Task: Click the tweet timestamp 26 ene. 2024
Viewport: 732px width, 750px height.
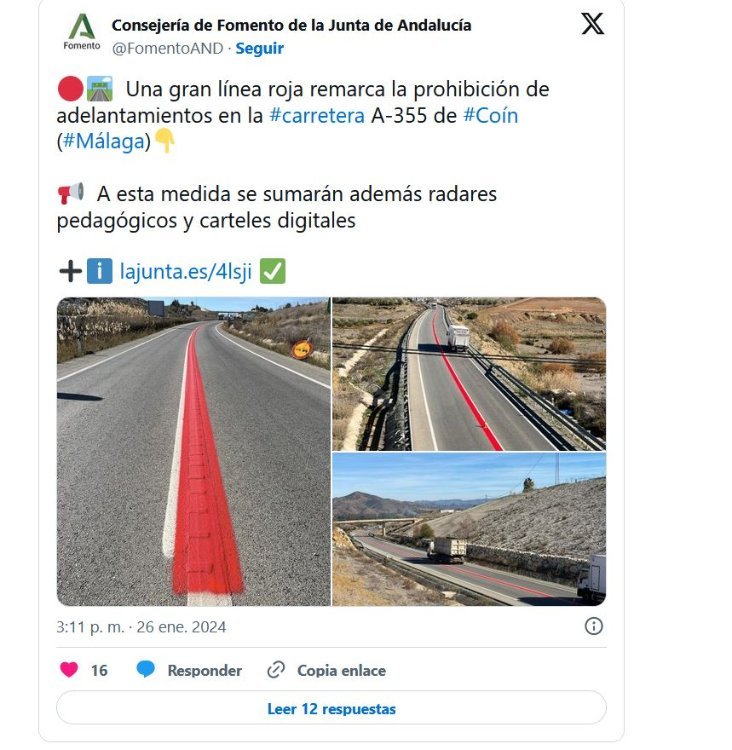Action: click(x=181, y=627)
